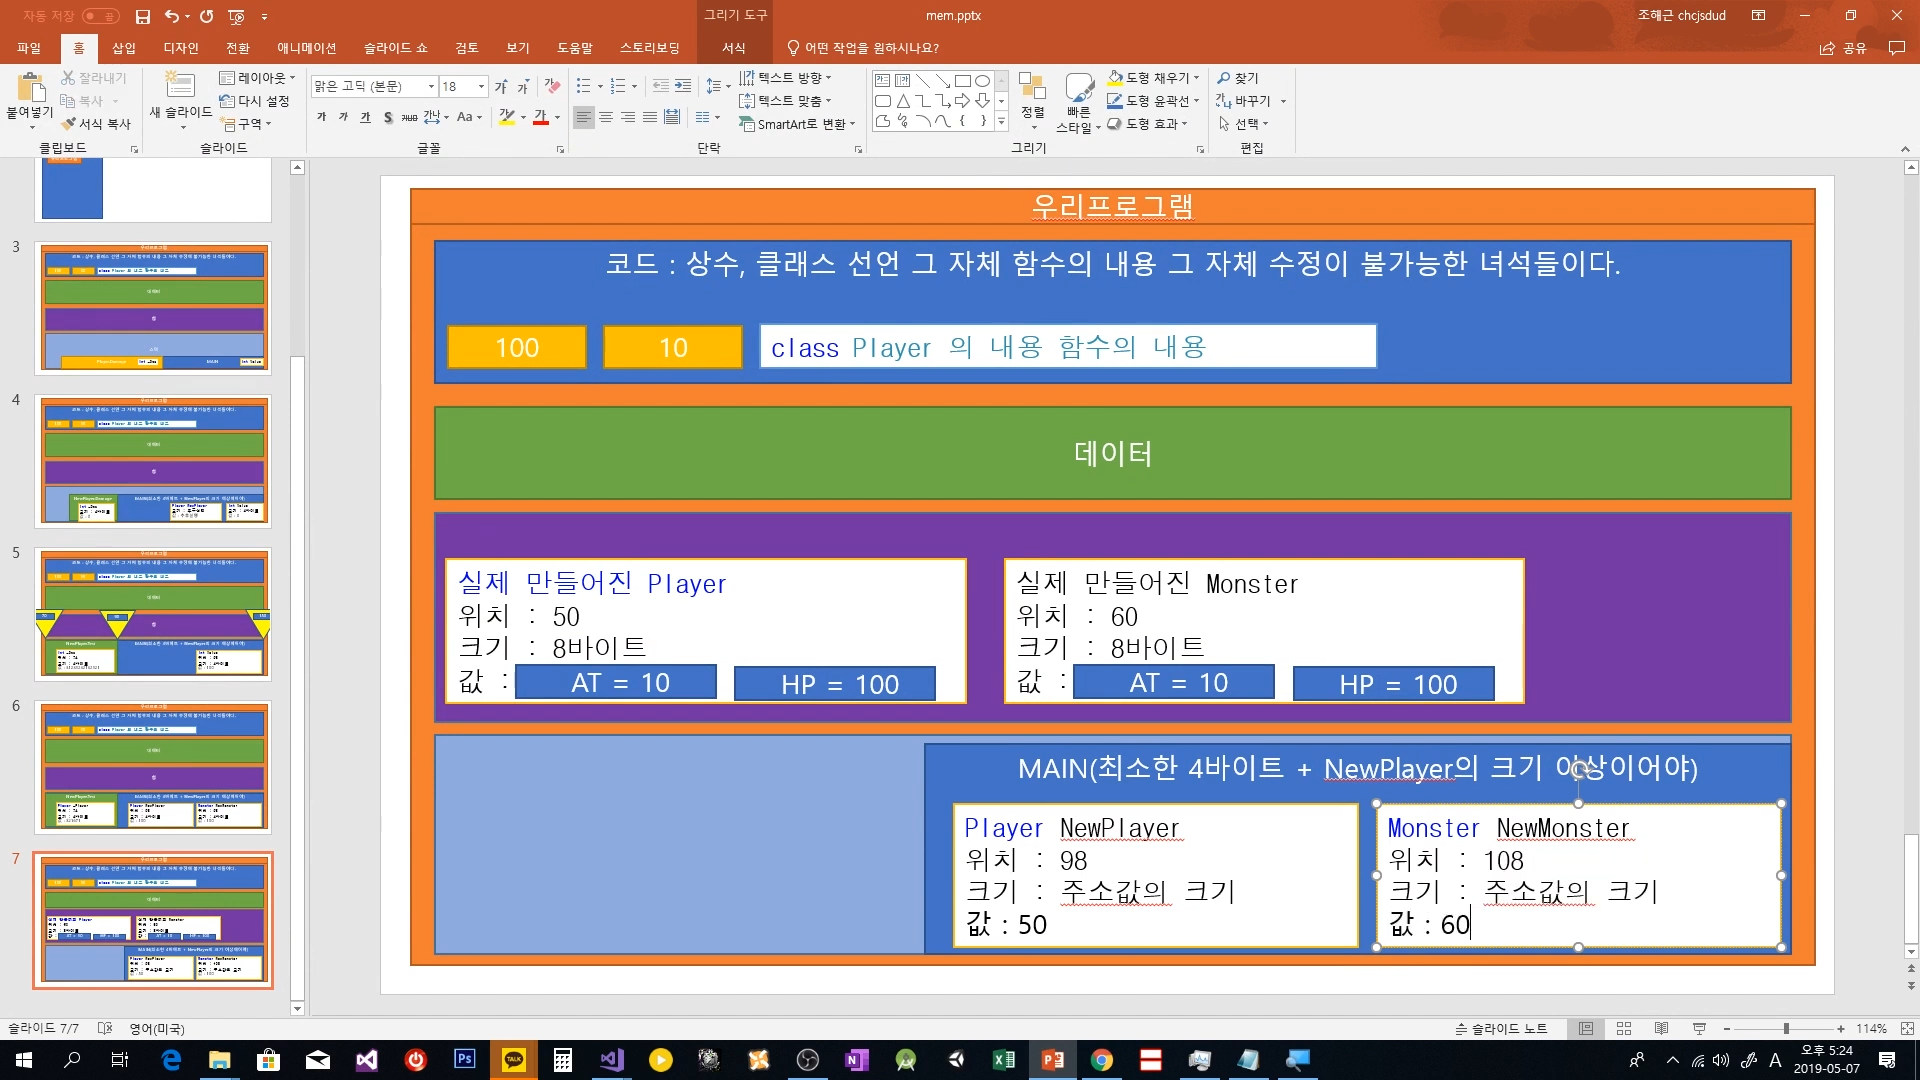The height and width of the screenshot is (1080, 1920).
Task: Click the Save icon in the quick access toolbar
Action: tap(143, 16)
